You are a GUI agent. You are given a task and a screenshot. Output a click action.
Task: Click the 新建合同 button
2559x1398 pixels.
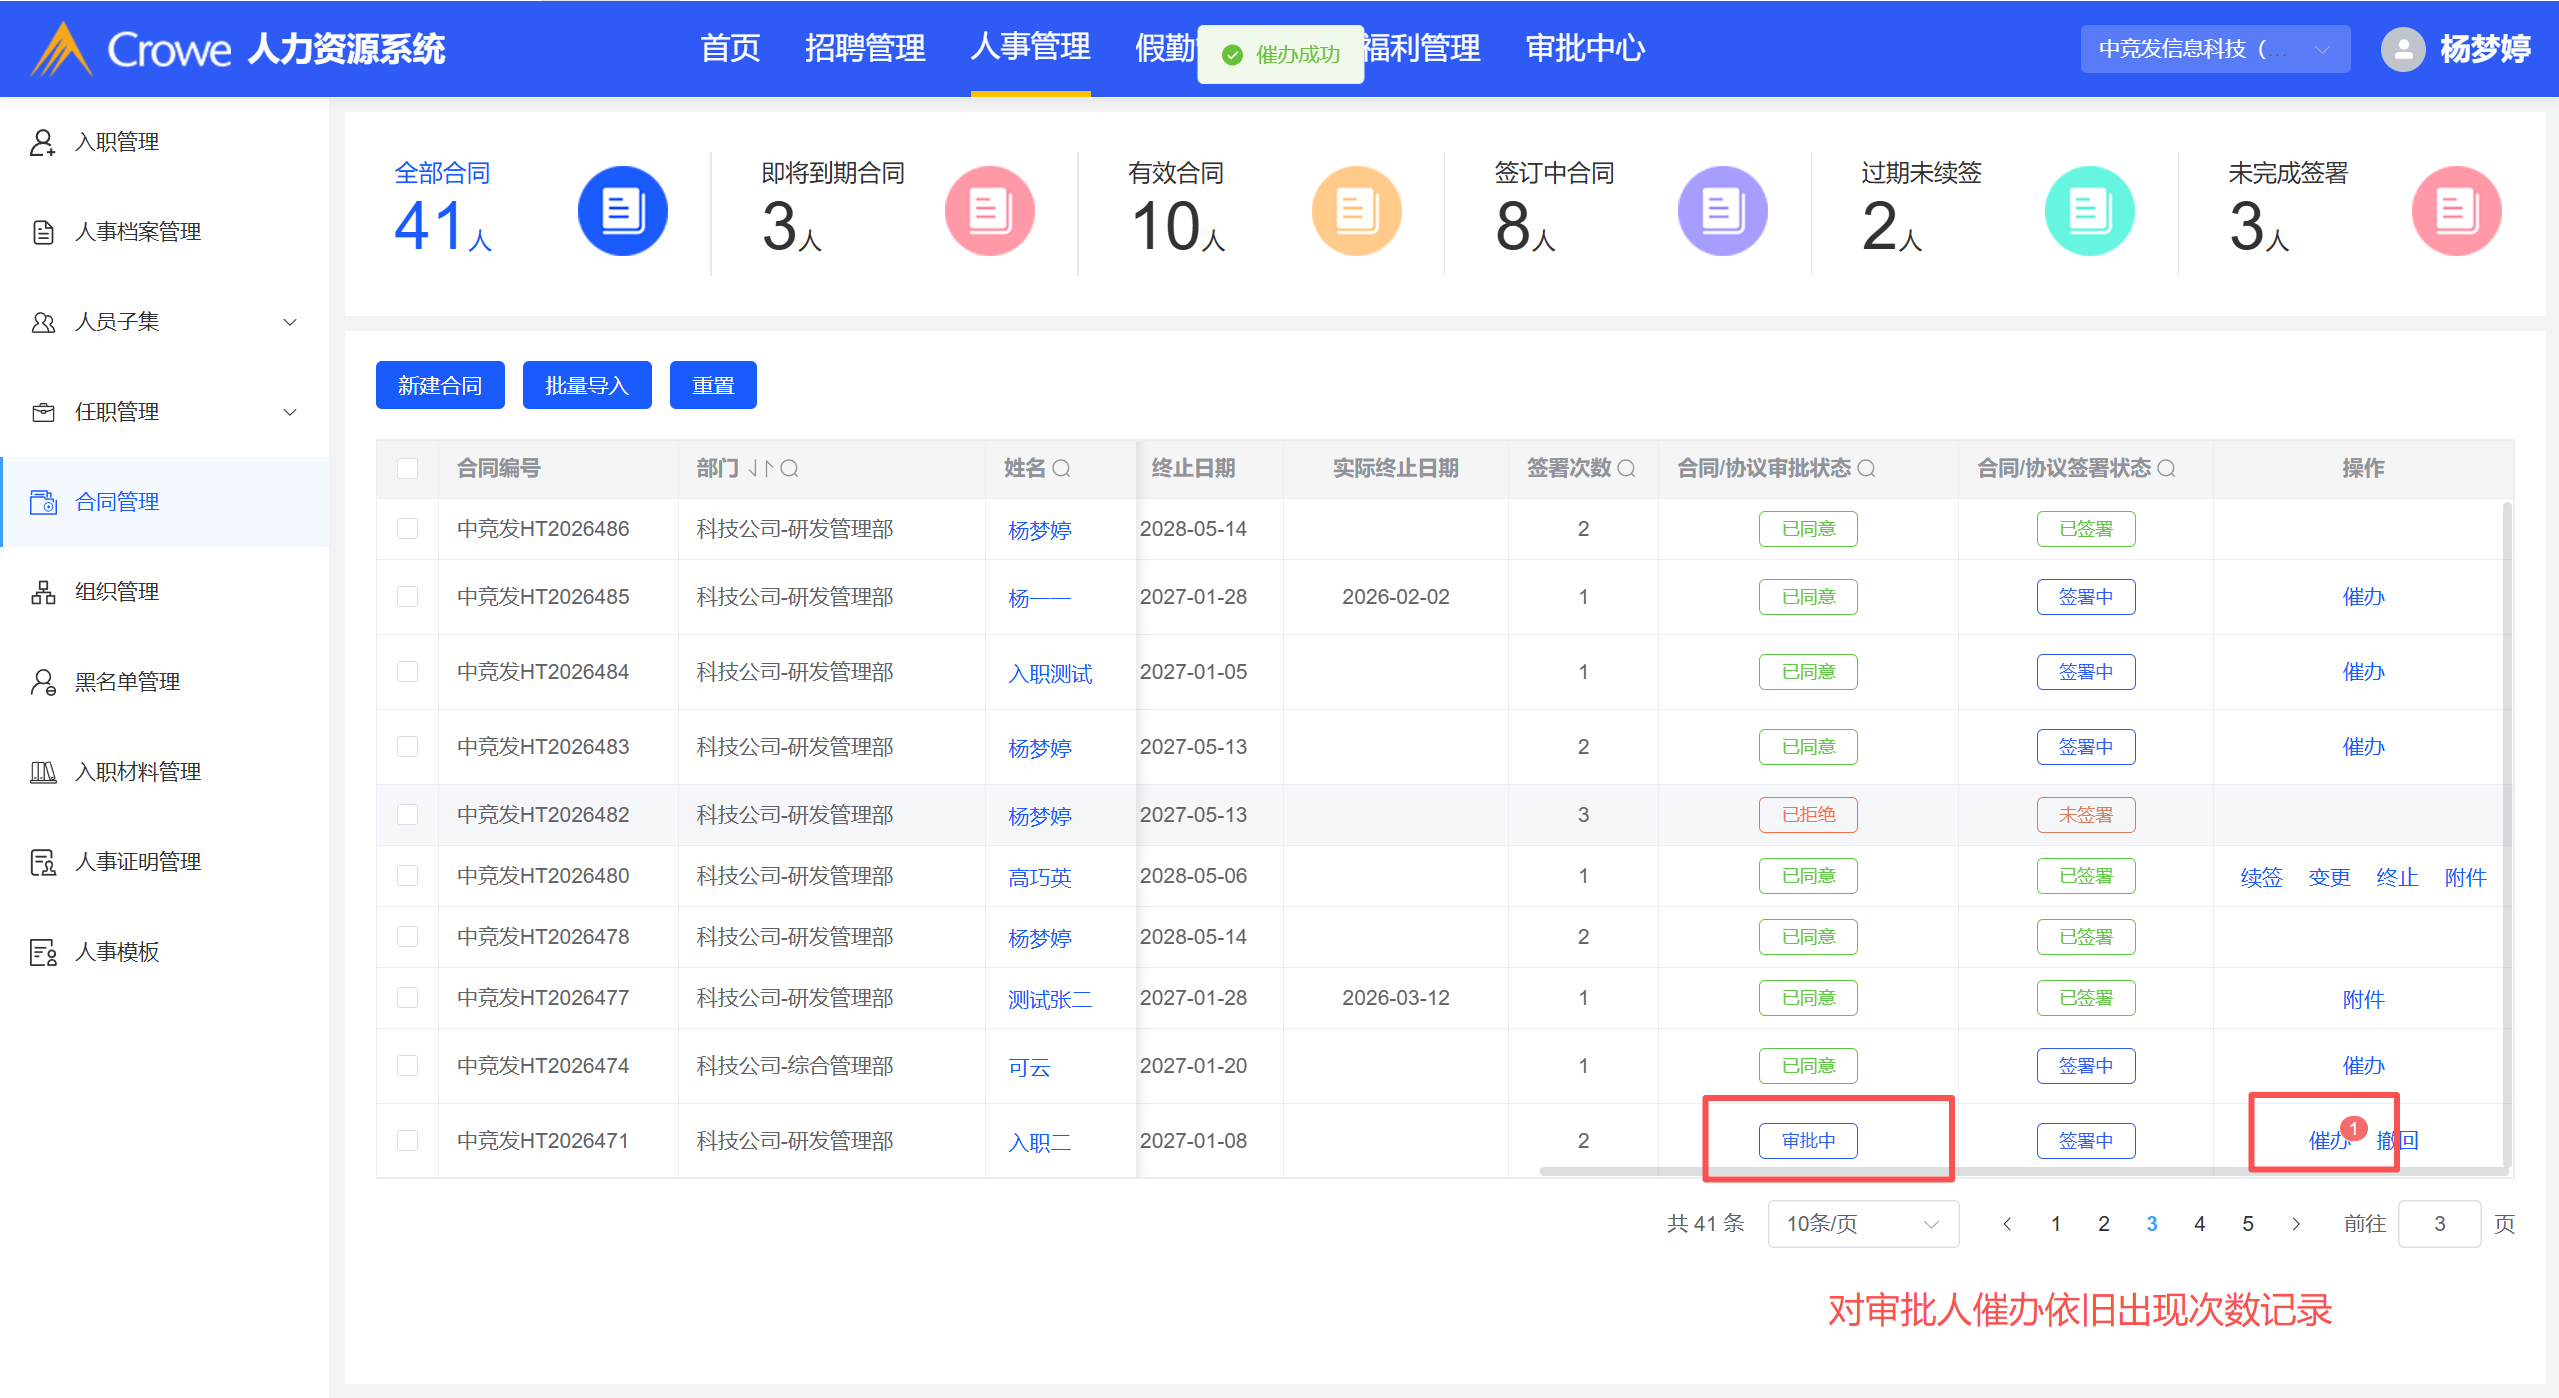click(440, 385)
